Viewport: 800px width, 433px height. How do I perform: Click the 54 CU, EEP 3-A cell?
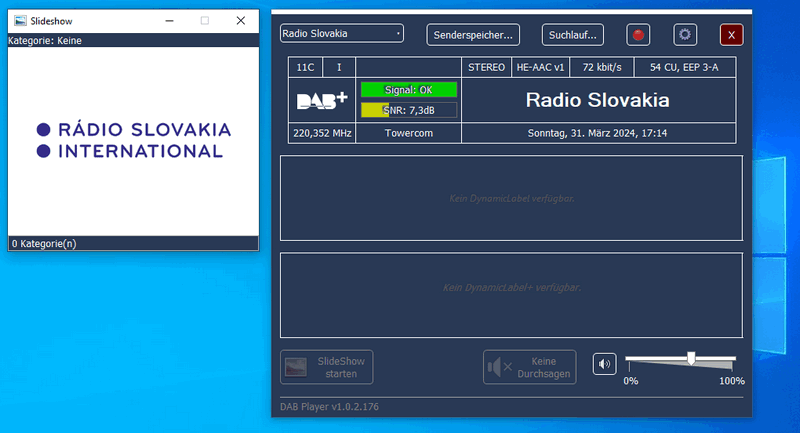pos(684,67)
